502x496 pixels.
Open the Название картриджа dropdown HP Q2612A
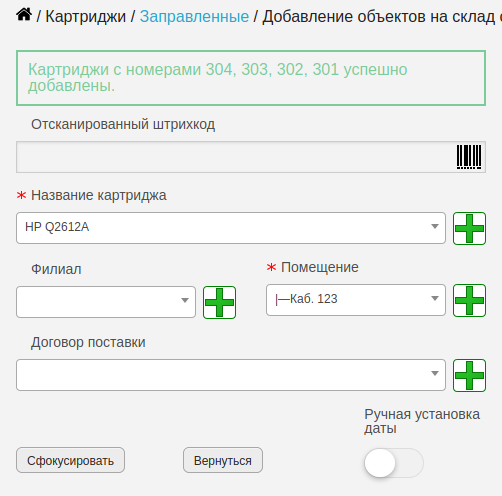coord(231,228)
